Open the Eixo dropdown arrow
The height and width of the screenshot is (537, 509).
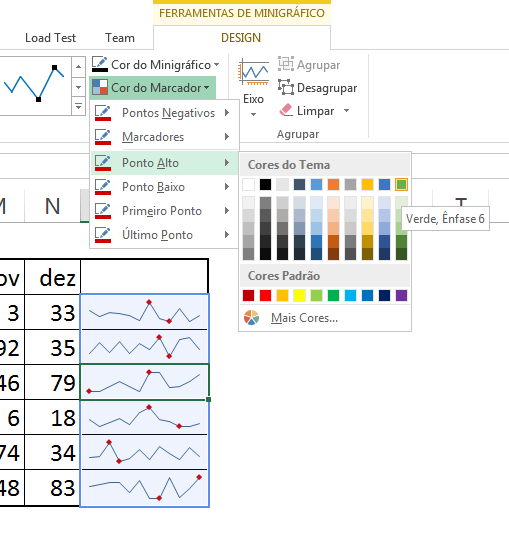(253, 114)
